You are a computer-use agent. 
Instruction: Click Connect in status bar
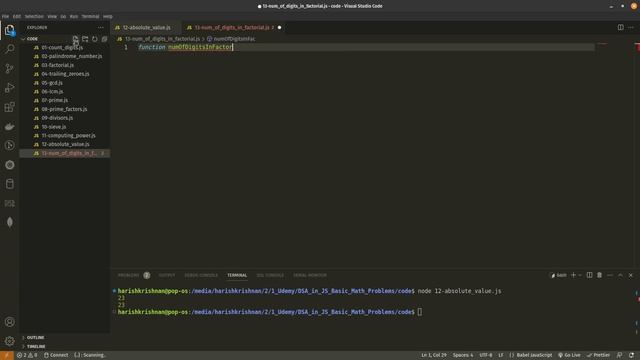point(56,355)
